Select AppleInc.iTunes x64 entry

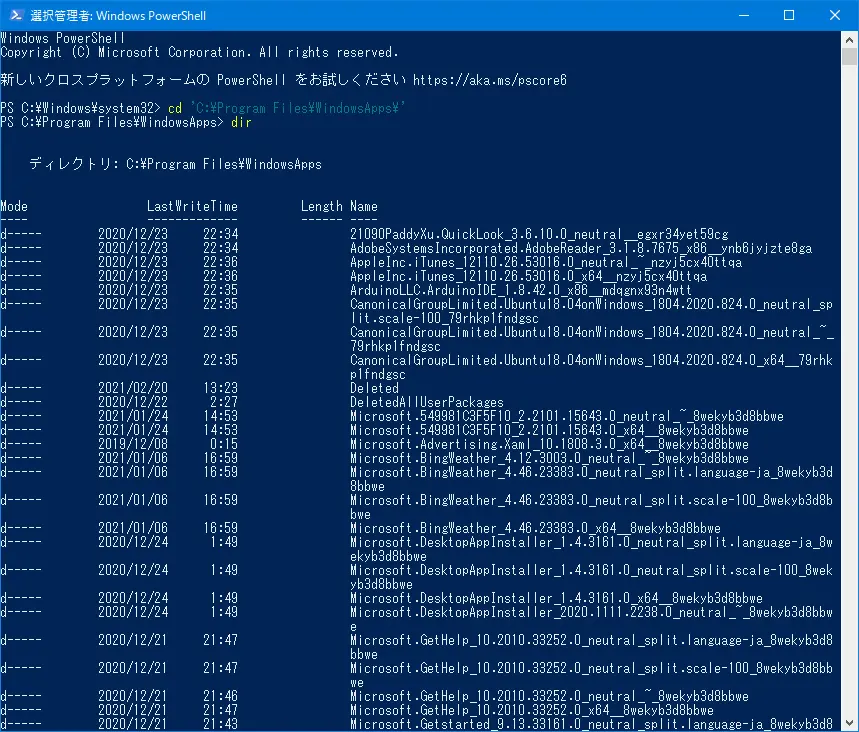(x=529, y=276)
